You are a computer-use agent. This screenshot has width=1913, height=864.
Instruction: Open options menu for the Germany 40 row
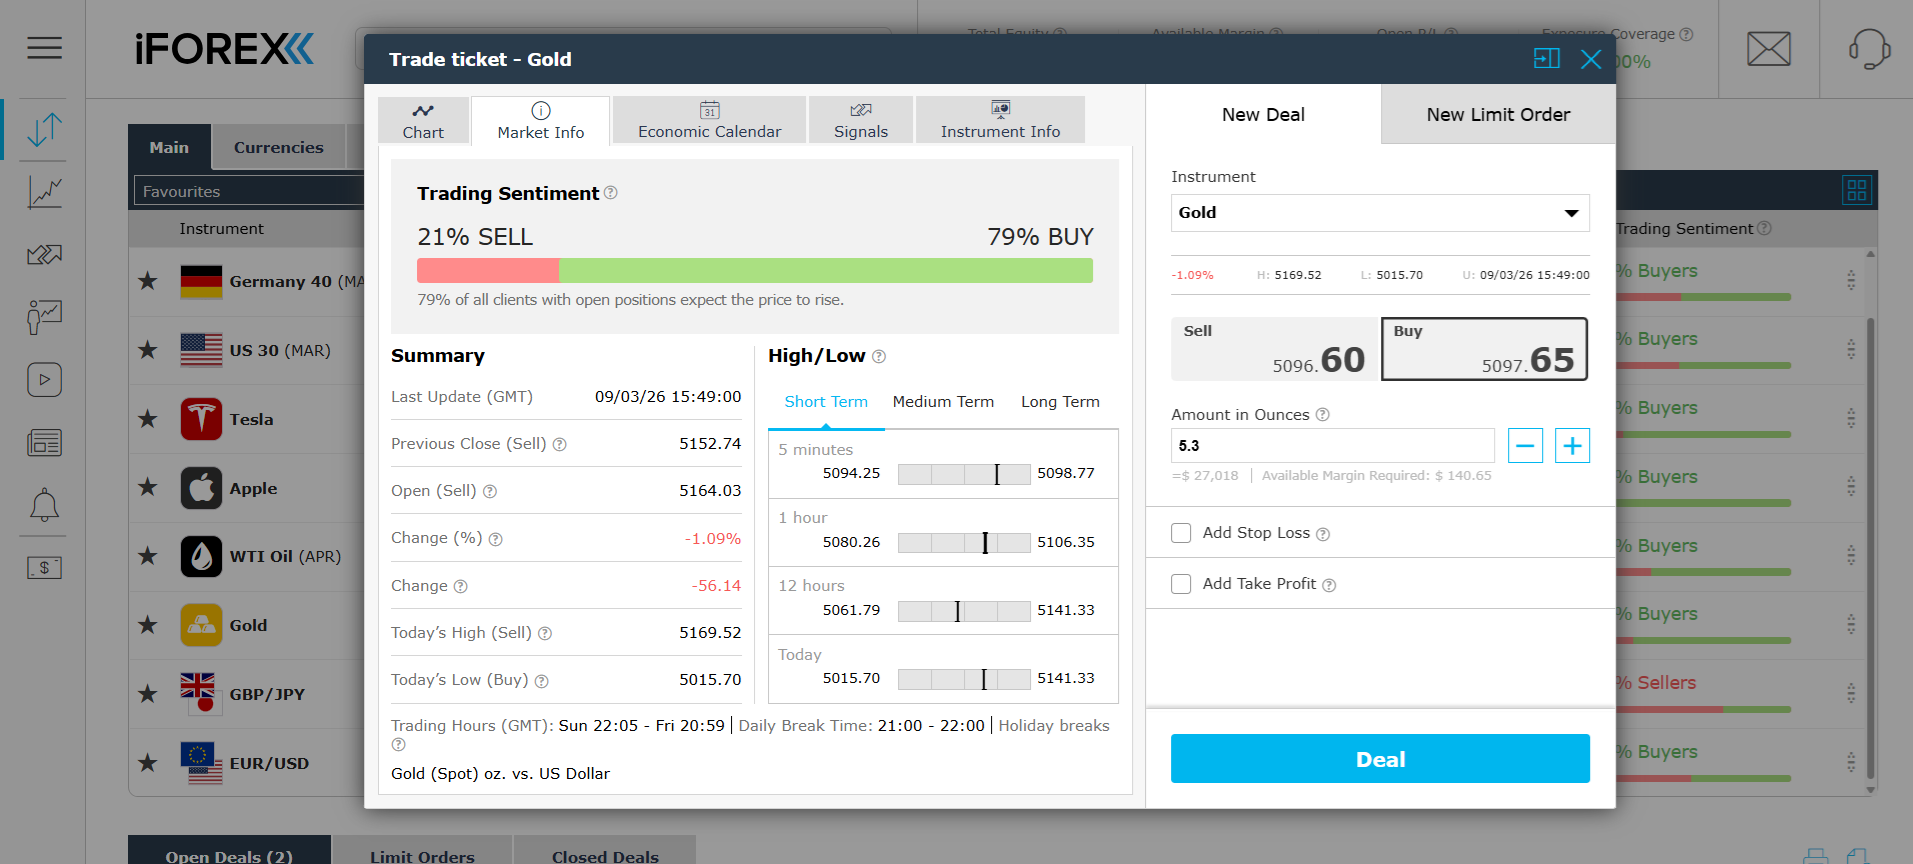1851,281
